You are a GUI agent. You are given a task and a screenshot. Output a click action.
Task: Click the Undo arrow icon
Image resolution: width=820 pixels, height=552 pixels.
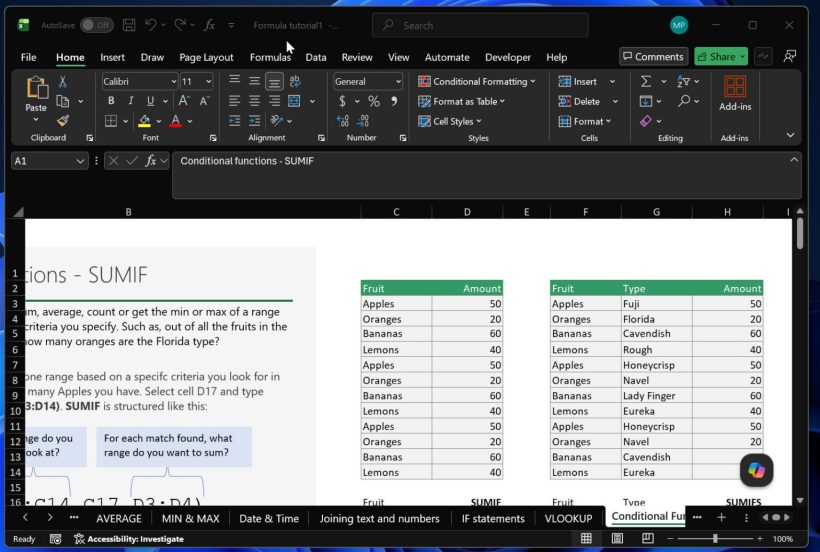tap(151, 25)
